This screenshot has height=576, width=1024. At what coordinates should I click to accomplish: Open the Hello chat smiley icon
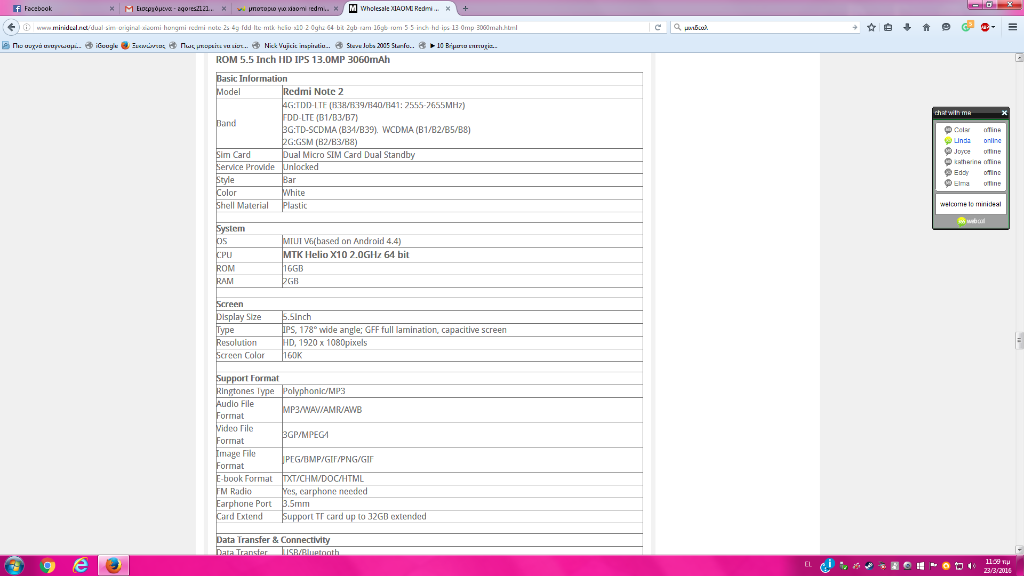946,27
